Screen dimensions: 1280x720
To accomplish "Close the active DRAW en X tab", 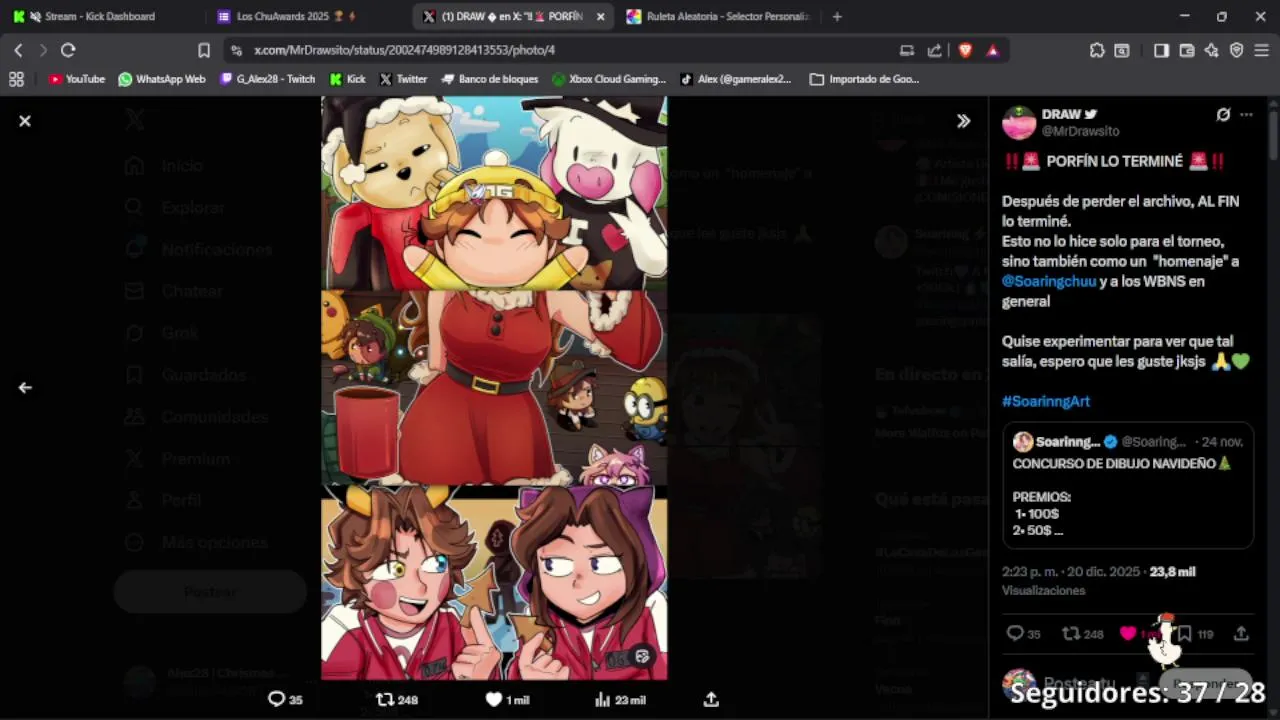I will 600,16.
